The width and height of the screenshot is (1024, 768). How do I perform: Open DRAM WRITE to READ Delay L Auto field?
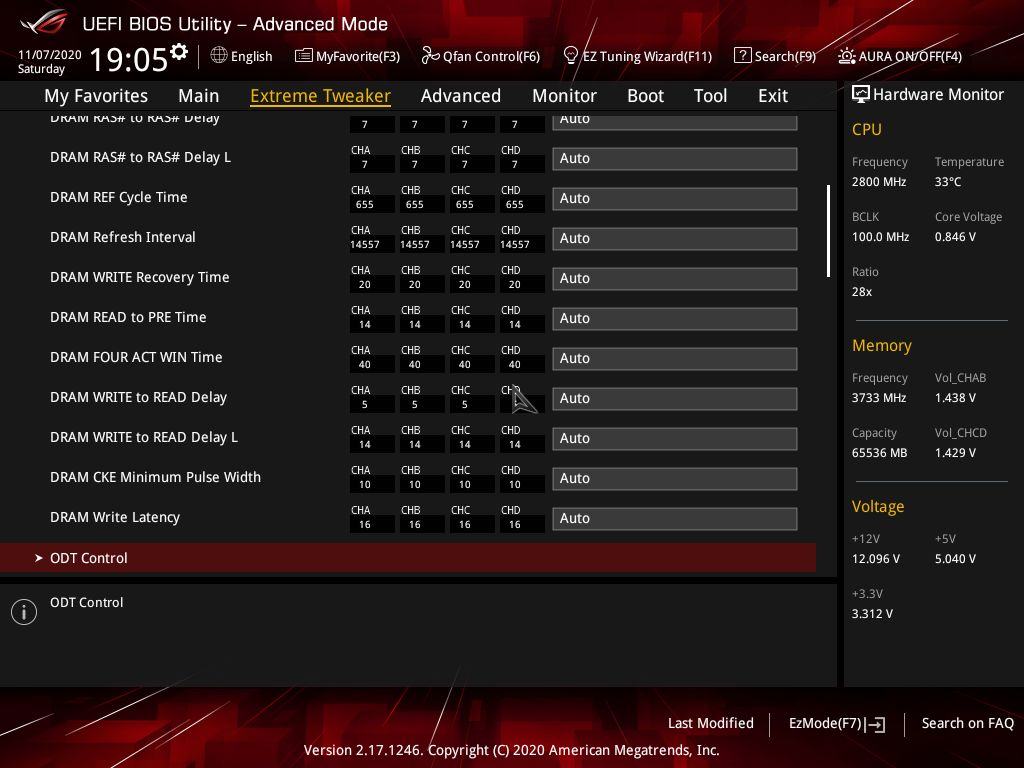(675, 438)
